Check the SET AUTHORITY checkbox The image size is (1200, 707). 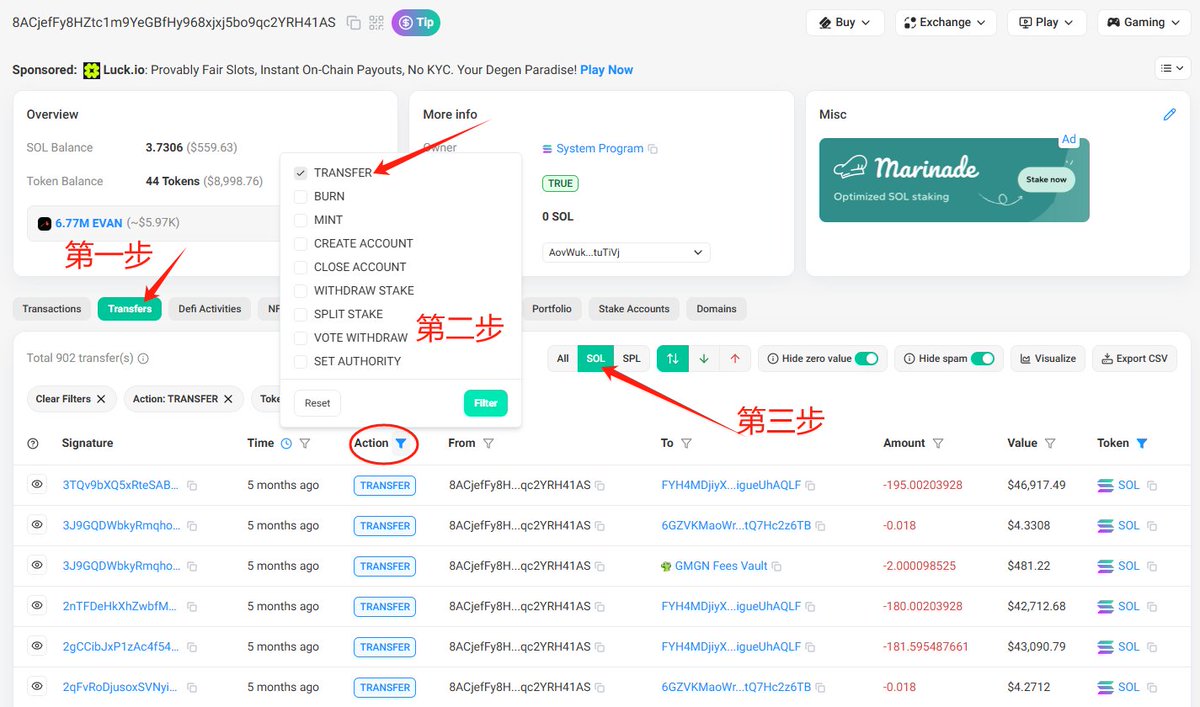(301, 361)
